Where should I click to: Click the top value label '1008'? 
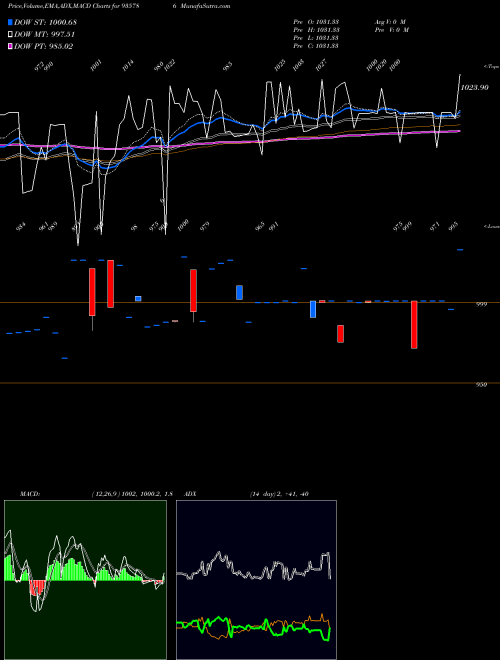pos(298,65)
